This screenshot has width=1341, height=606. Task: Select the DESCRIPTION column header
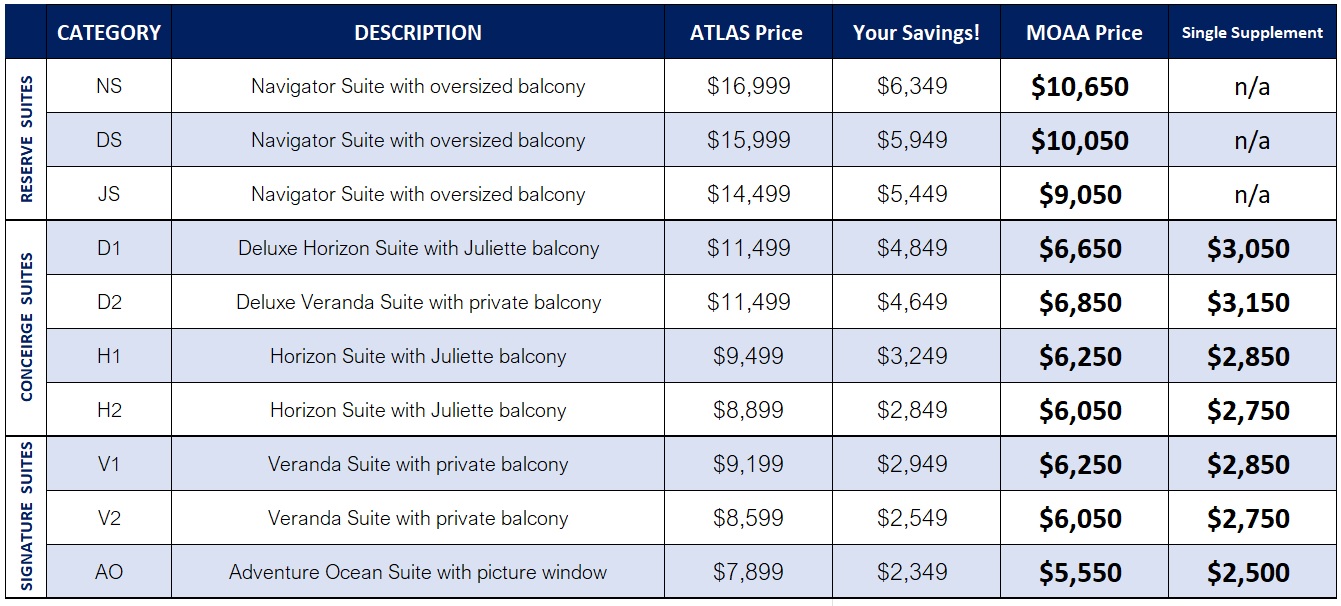tap(418, 32)
